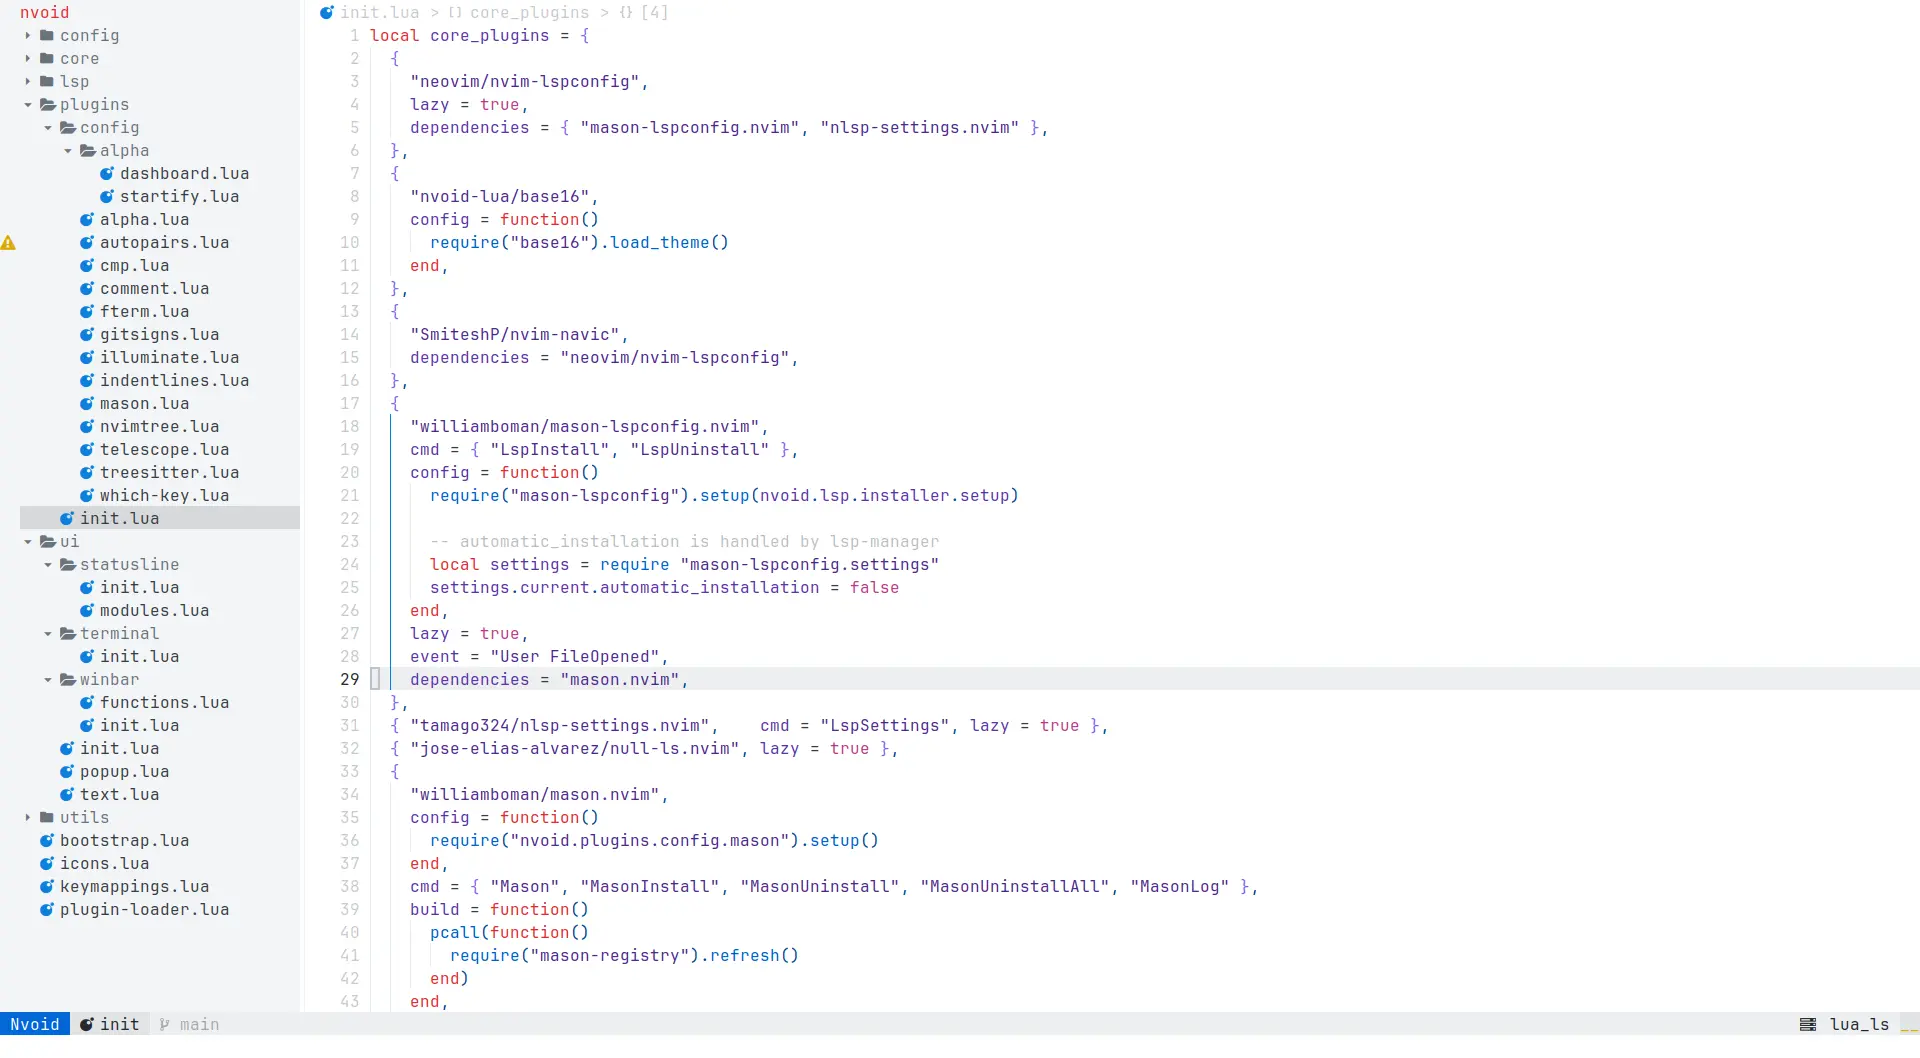This screenshot has width=1920, height=1058.
Task: Click the "tamago324/nlsp-settings.nvim" string
Action: 560,726
